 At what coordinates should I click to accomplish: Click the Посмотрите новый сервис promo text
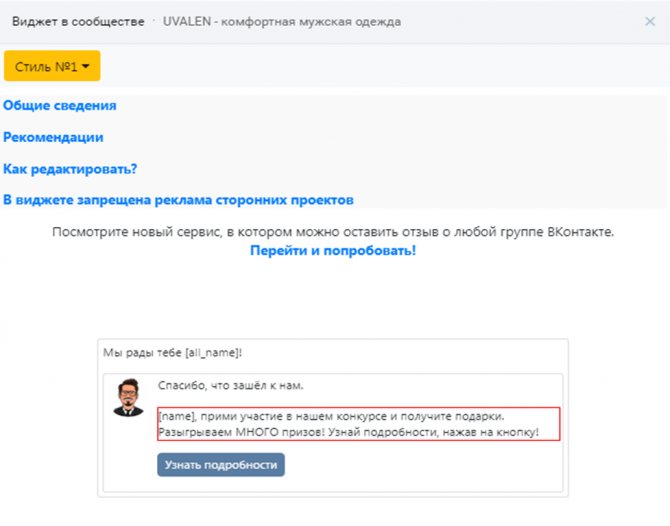(333, 232)
